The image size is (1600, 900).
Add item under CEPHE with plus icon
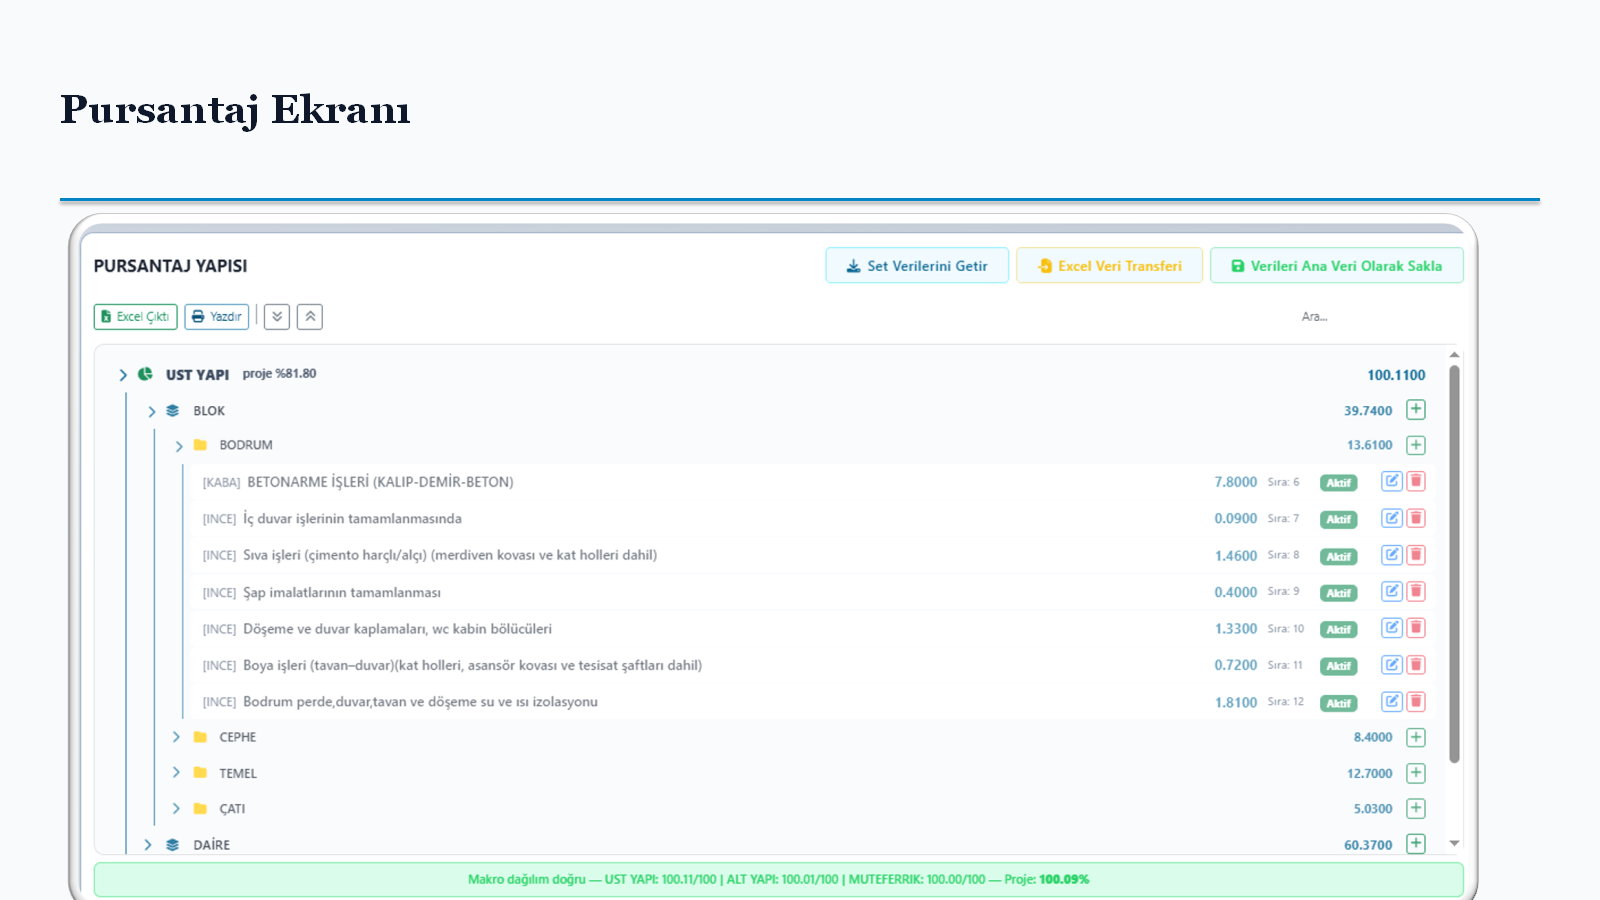(x=1416, y=737)
